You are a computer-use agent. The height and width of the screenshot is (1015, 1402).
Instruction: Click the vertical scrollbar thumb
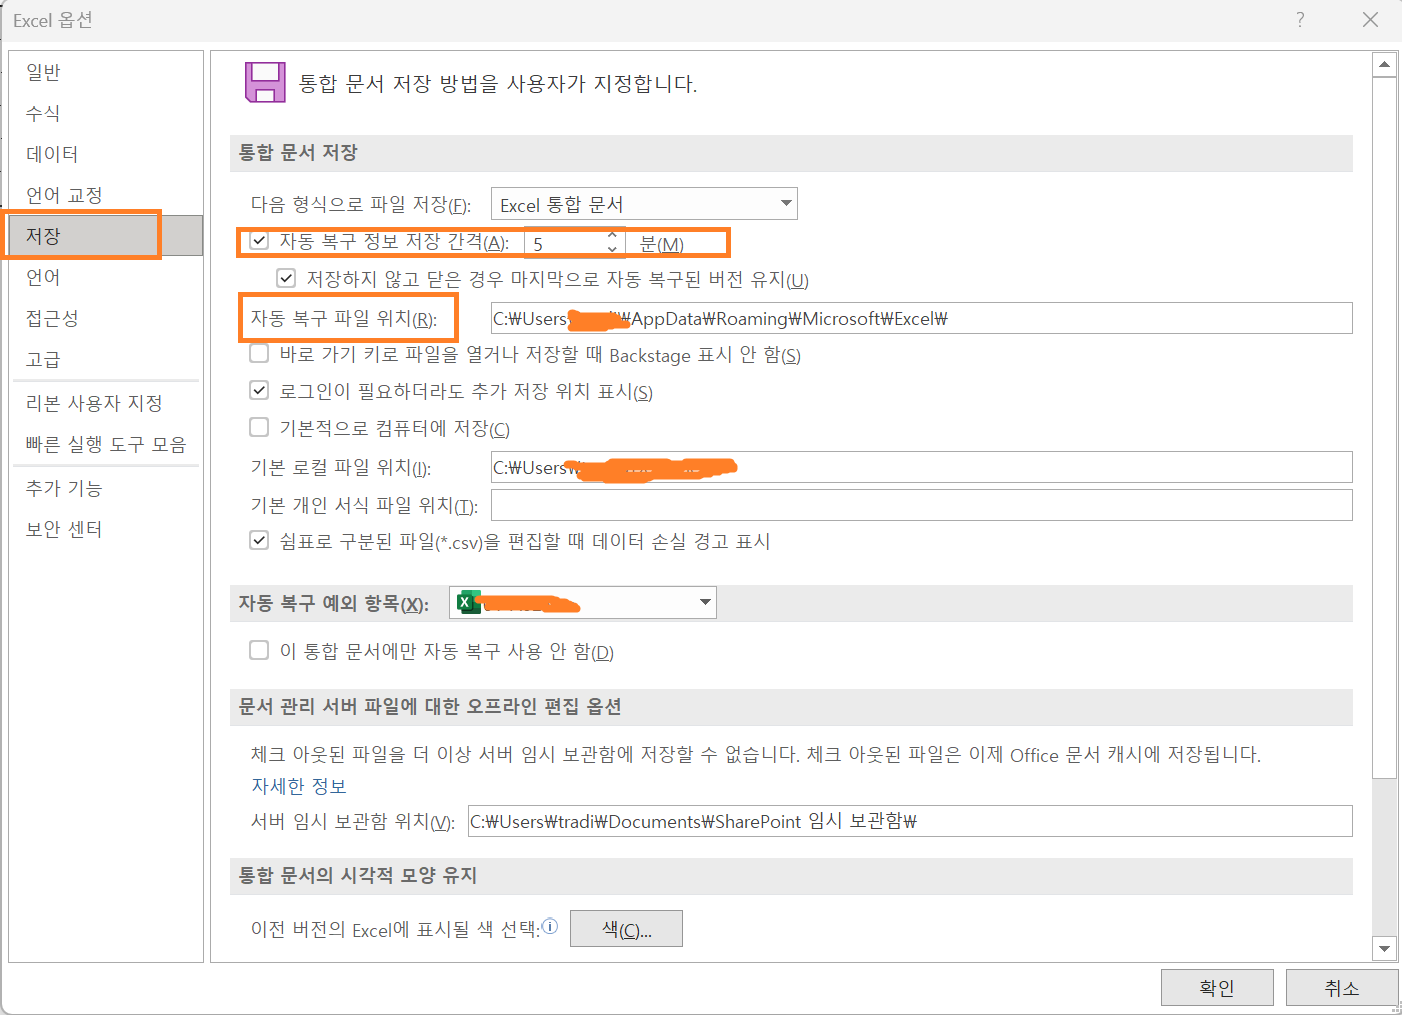[1384, 427]
